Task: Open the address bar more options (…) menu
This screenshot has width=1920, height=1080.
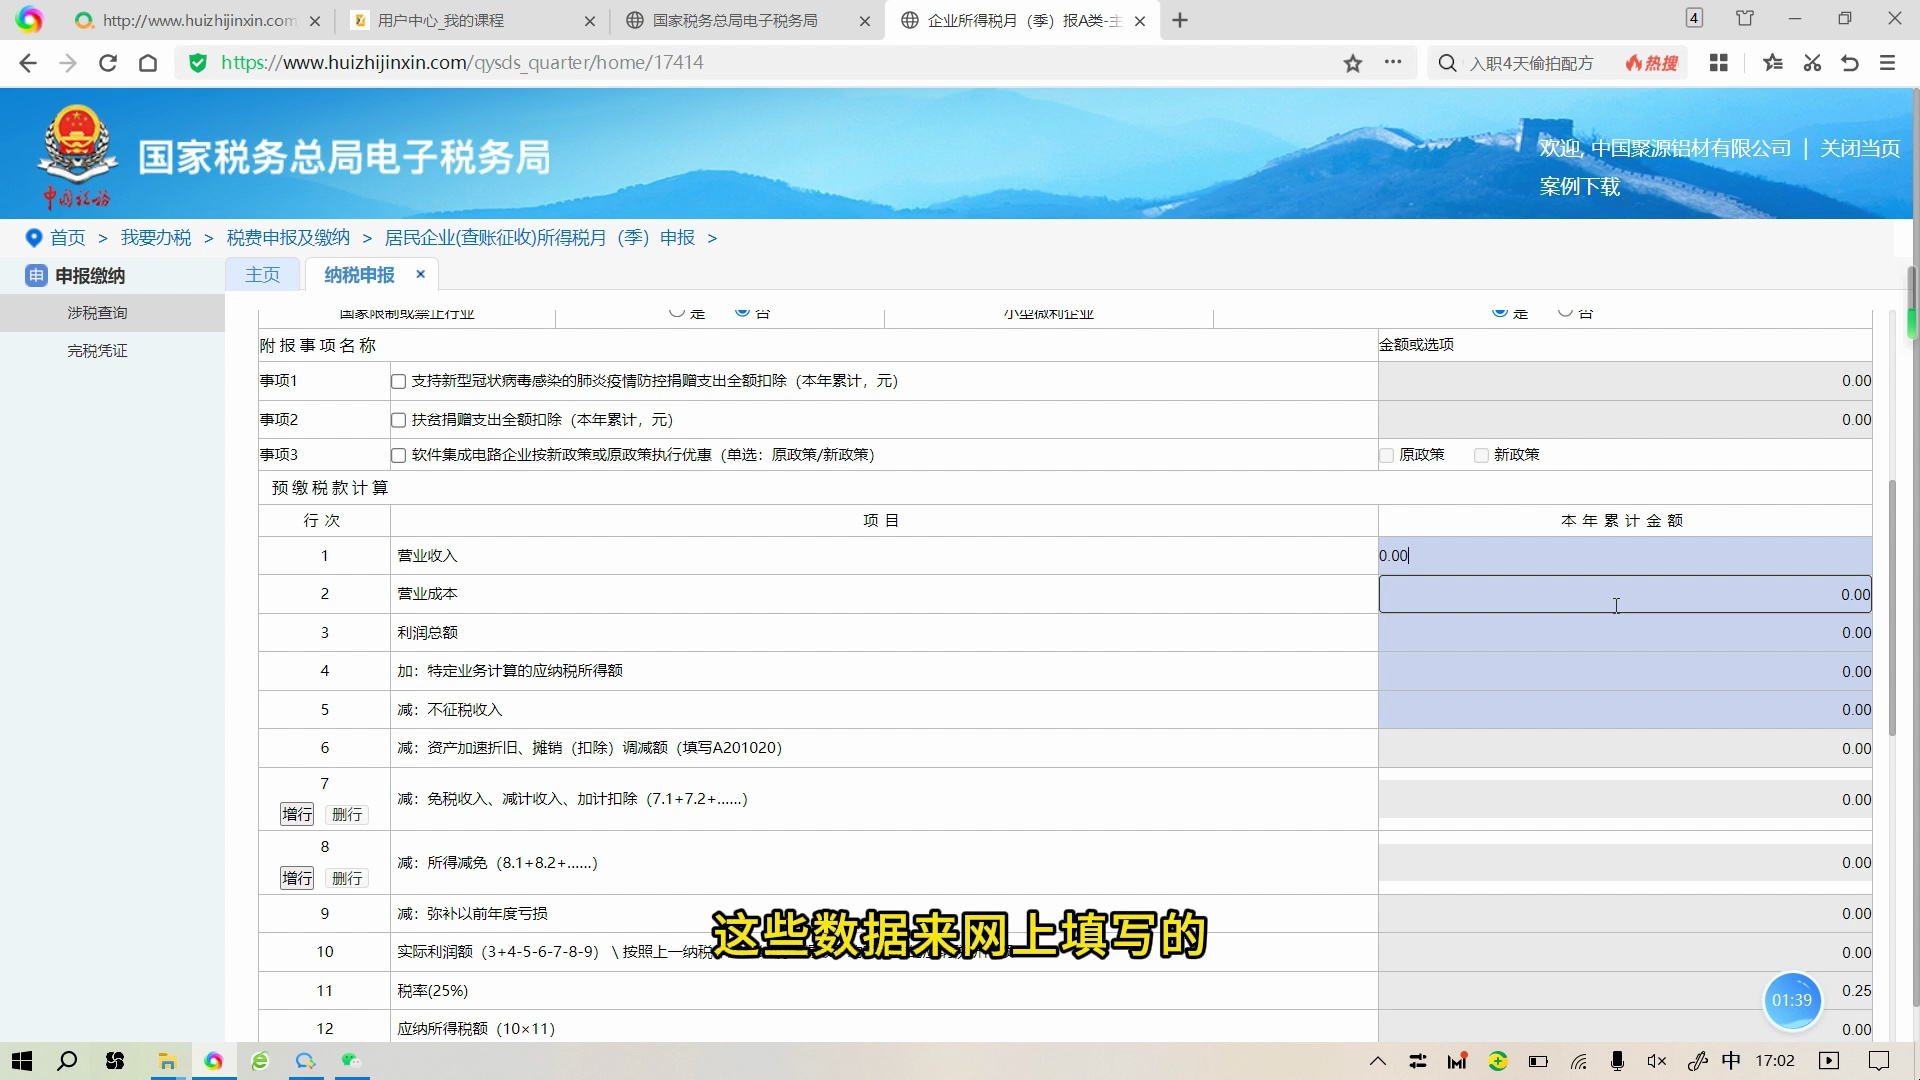Action: [1394, 62]
